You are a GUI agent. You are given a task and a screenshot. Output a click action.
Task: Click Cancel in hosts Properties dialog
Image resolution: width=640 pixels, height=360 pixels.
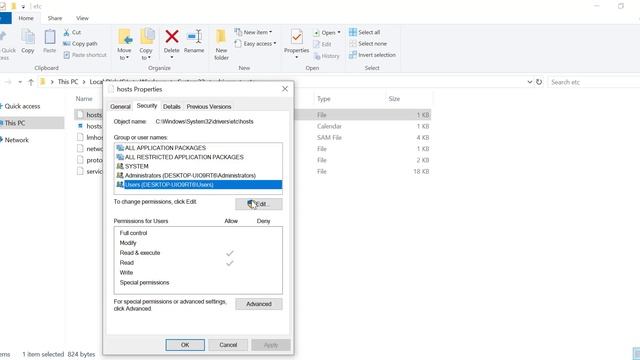(x=228, y=345)
